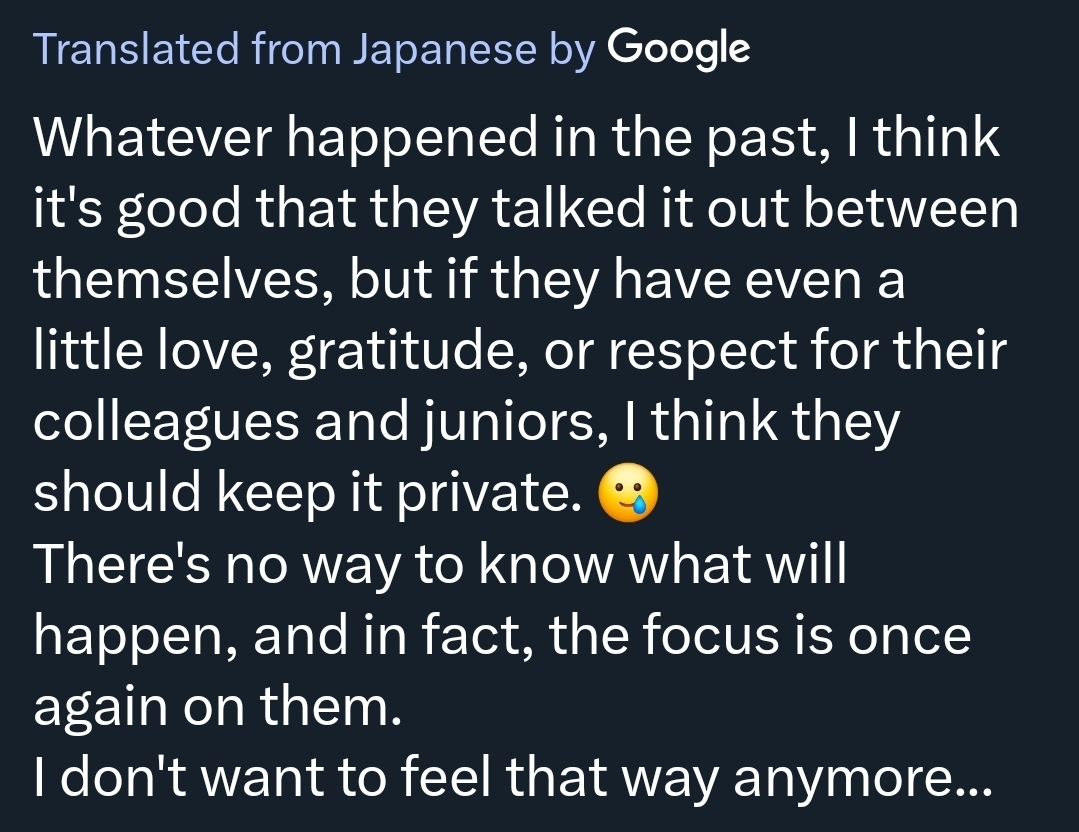The width and height of the screenshot is (1079, 832).
Task: Click the "Translated from Japanese by" label
Action: click(x=315, y=48)
